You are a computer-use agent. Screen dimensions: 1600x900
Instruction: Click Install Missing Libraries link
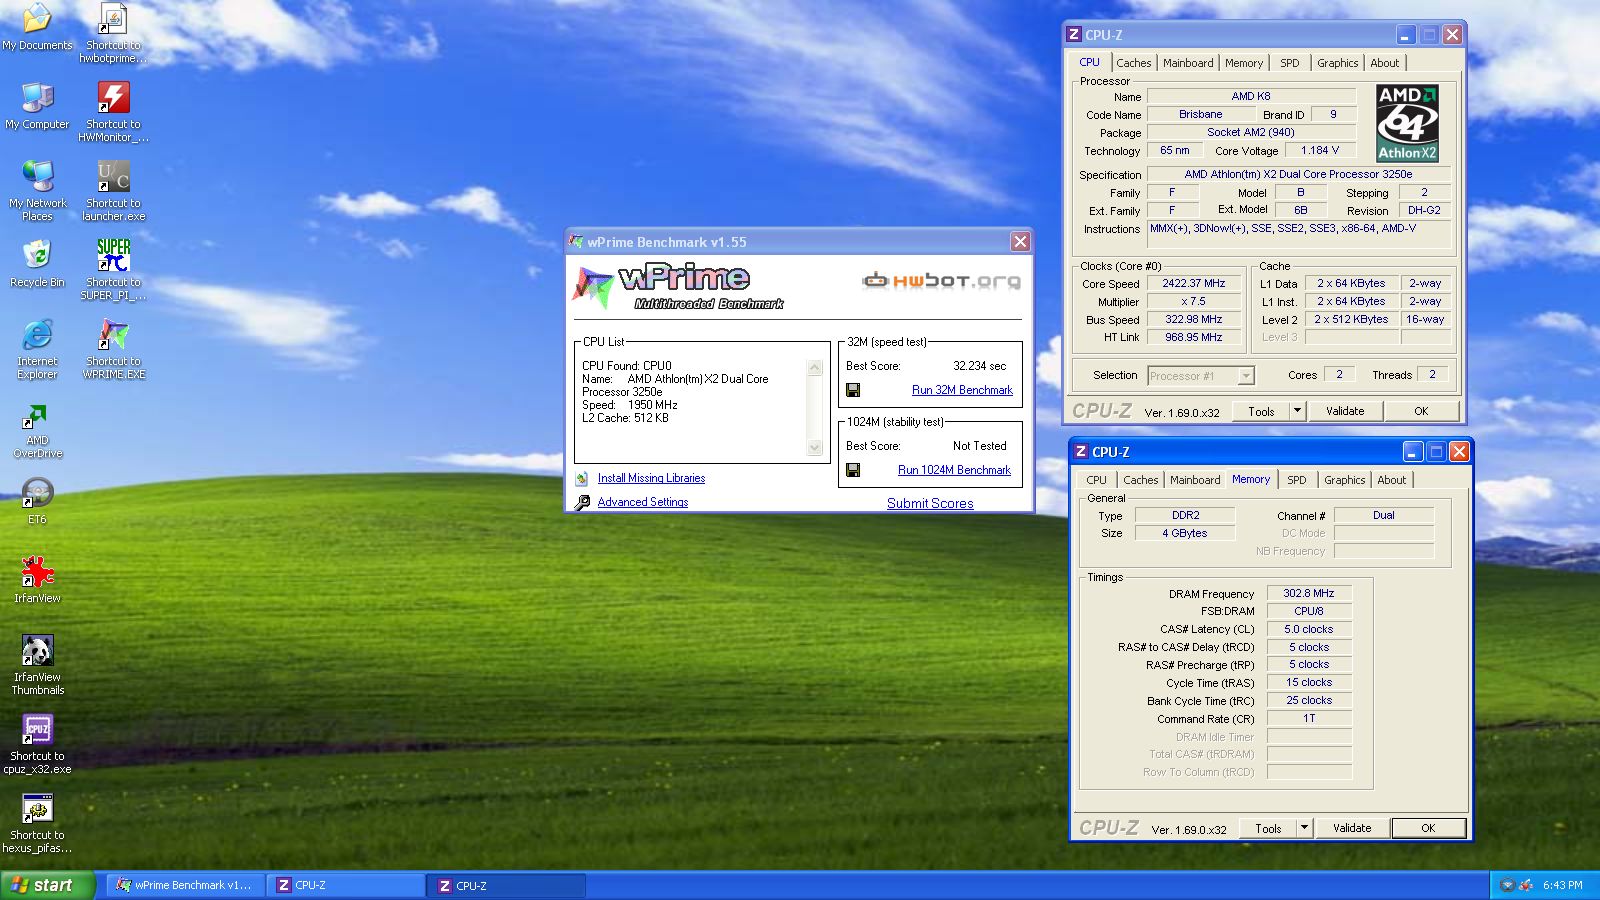pyautogui.click(x=651, y=478)
